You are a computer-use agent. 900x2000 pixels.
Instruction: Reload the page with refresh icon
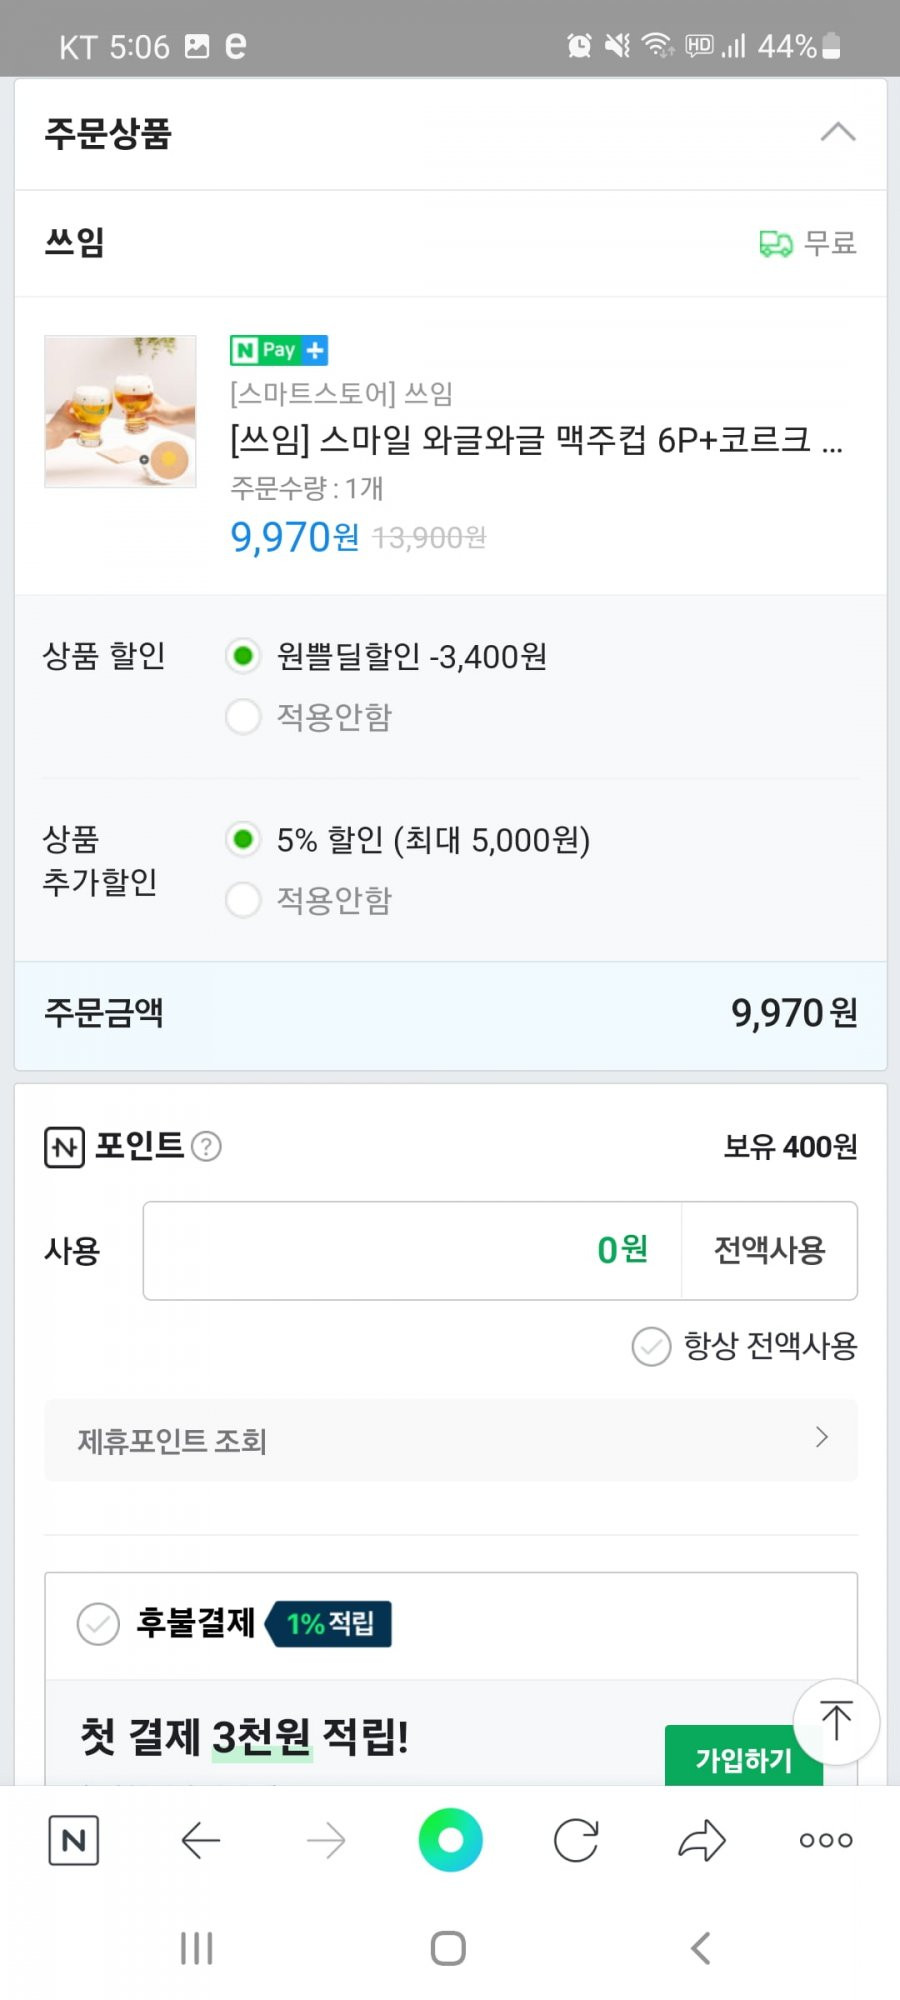(576, 1840)
